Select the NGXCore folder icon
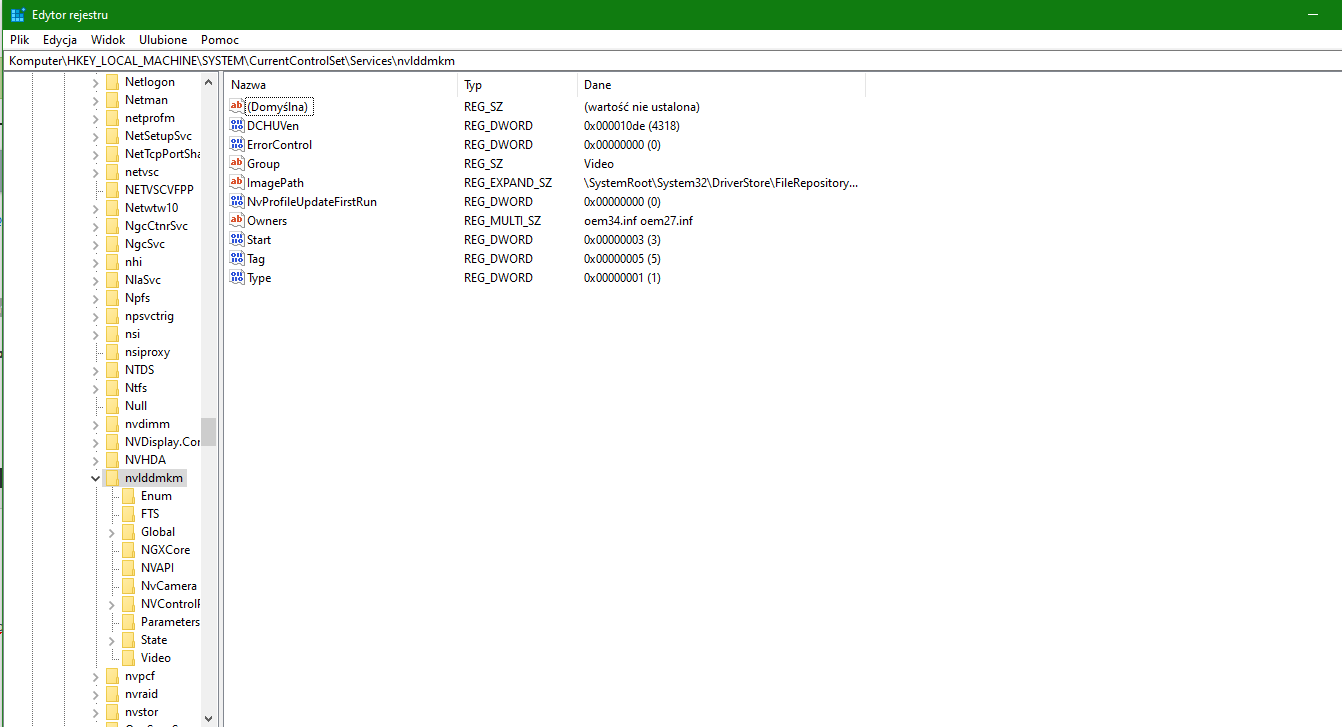Viewport: 1342px width, 727px height. (x=128, y=550)
